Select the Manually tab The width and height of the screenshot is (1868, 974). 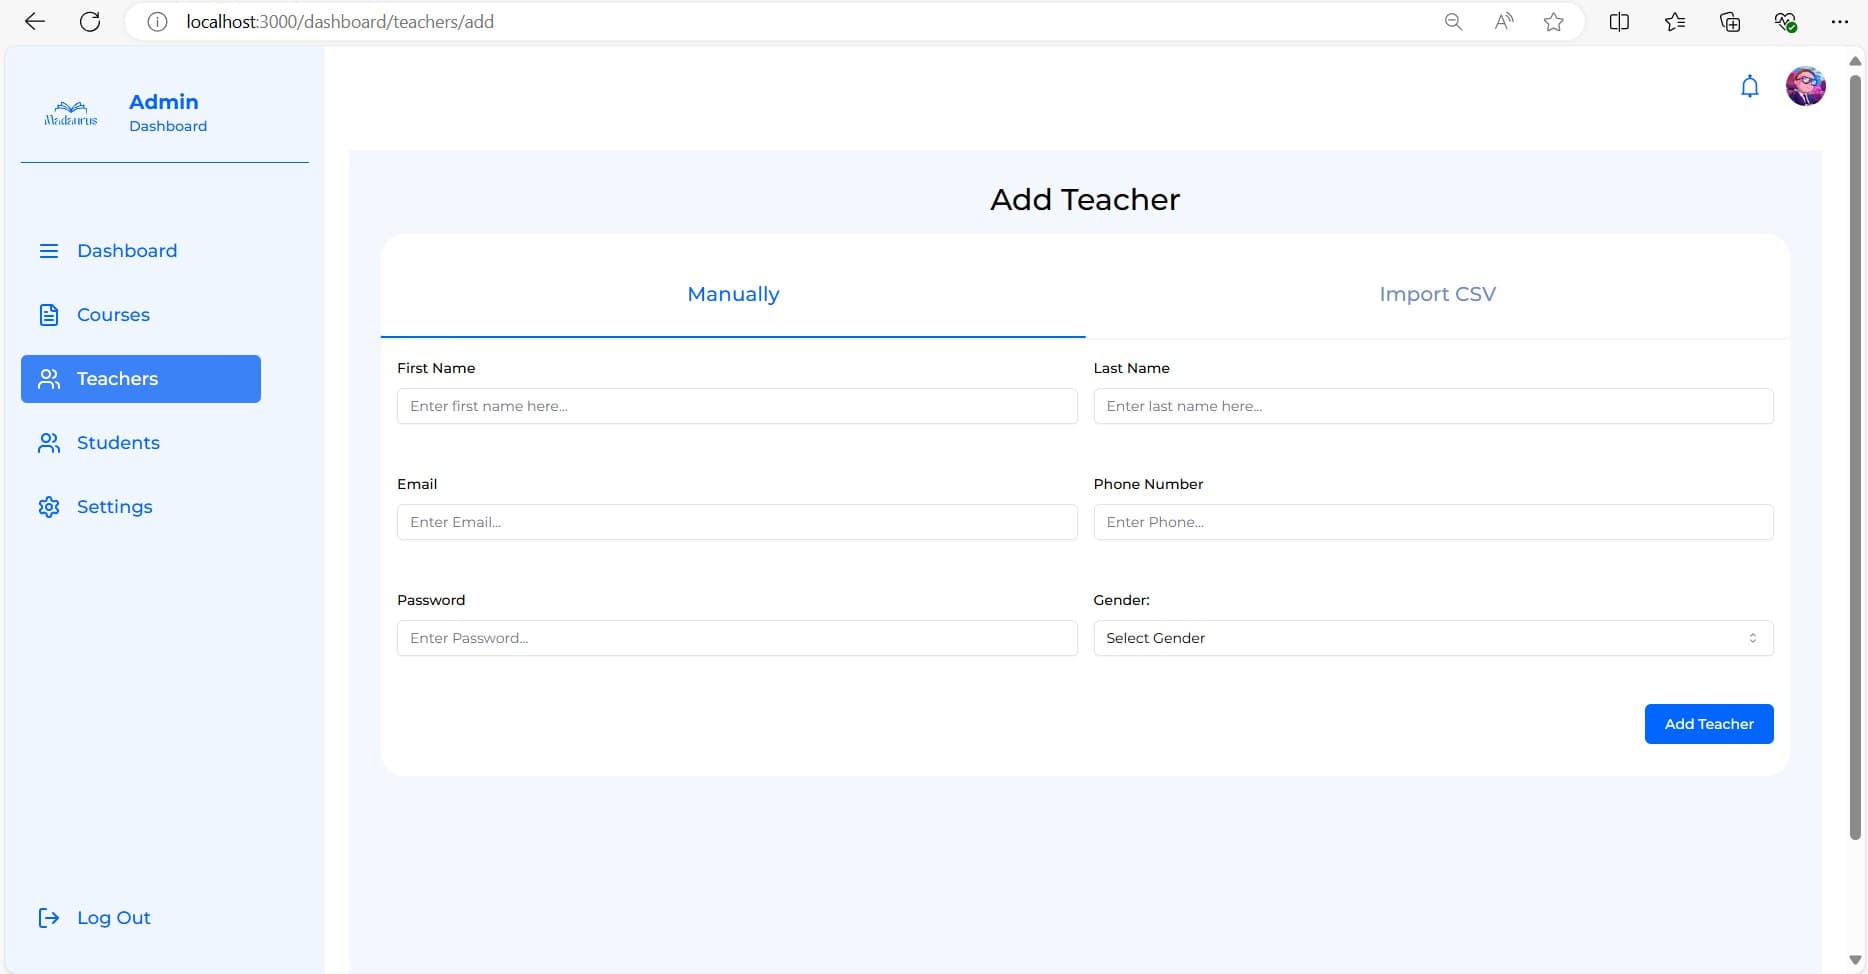pyautogui.click(x=733, y=294)
